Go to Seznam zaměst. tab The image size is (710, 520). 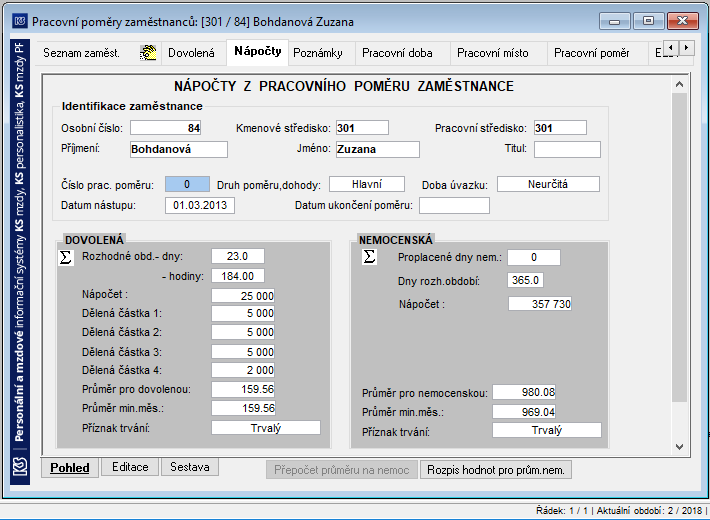pos(82,53)
